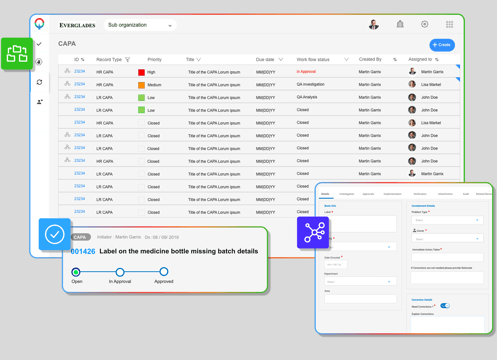Click the person icon beside the Owner label
Image resolution: width=497 pixels, height=360 pixels.
(x=414, y=230)
